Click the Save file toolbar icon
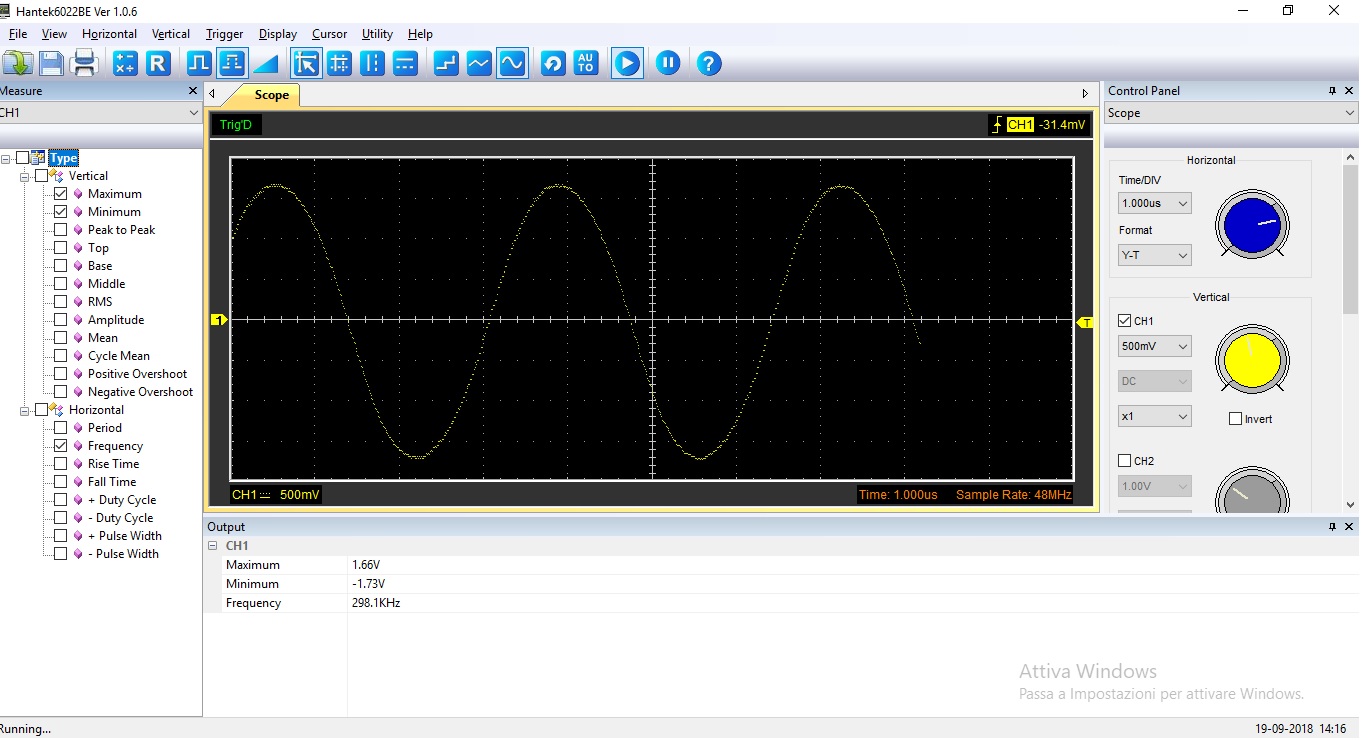Screen dimensions: 1365x740 tap(51, 64)
